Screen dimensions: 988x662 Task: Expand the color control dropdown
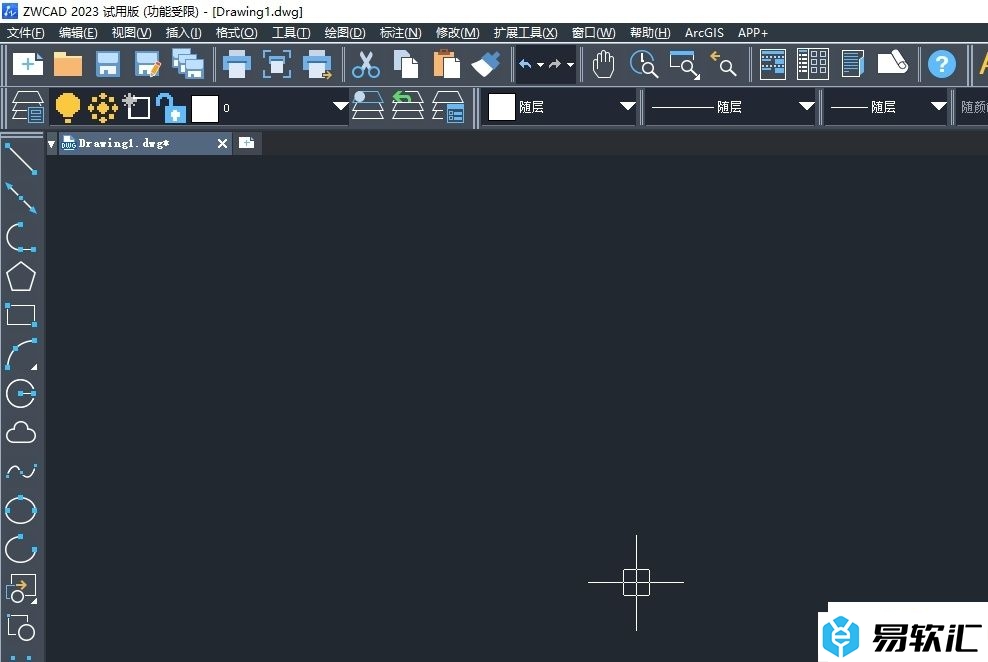(628, 106)
